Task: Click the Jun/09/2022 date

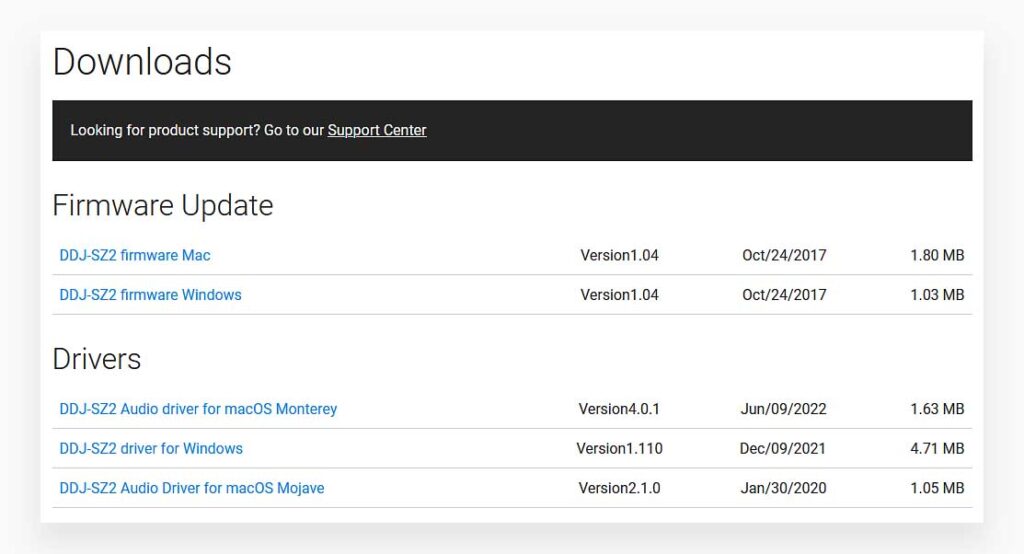Action: pyautogui.click(x=783, y=409)
